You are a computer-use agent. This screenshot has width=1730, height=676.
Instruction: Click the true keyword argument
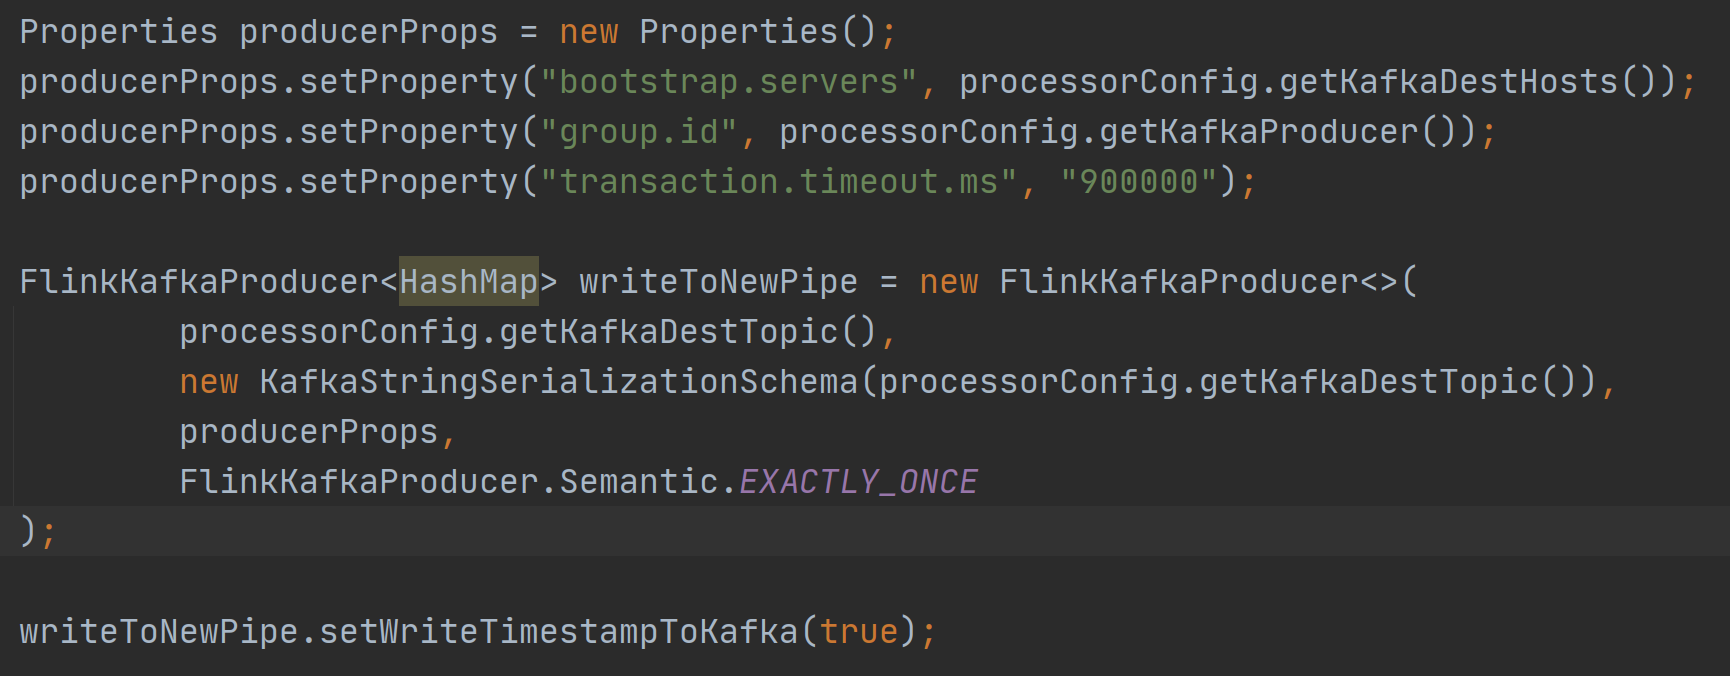tap(858, 632)
